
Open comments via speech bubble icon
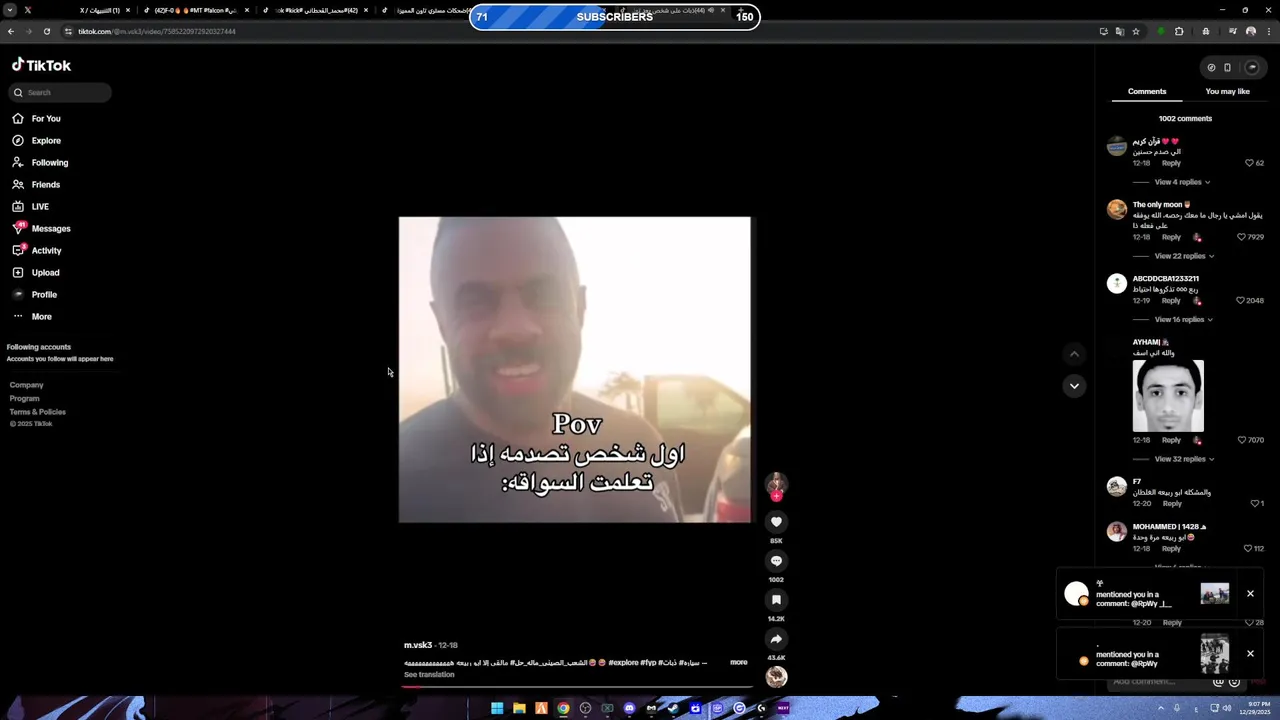point(776,561)
